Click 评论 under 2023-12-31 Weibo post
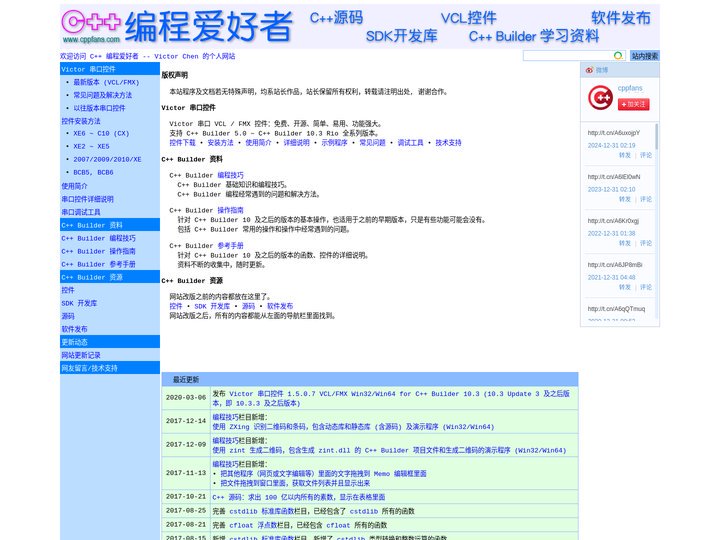720x540 pixels. tap(646, 199)
